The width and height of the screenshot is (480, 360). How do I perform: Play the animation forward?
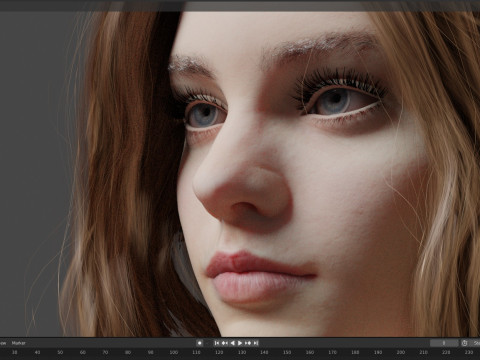(x=240, y=343)
